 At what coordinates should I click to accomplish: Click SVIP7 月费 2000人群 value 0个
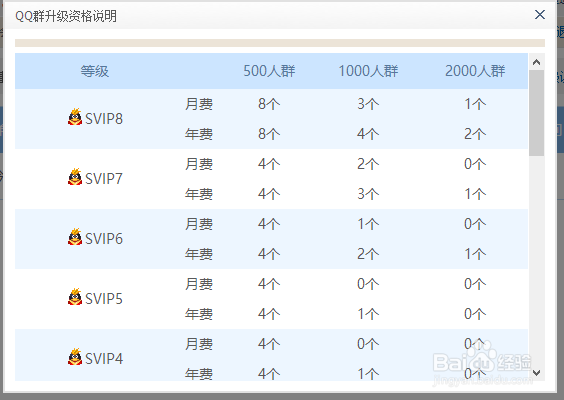point(475,164)
